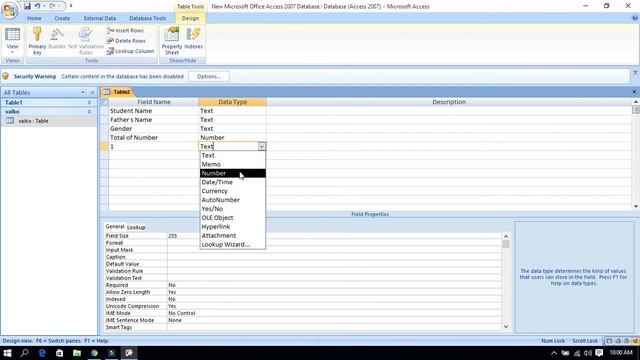The width and height of the screenshot is (640, 360).
Task: Click the Security Warning shield icon
Action: point(6,76)
